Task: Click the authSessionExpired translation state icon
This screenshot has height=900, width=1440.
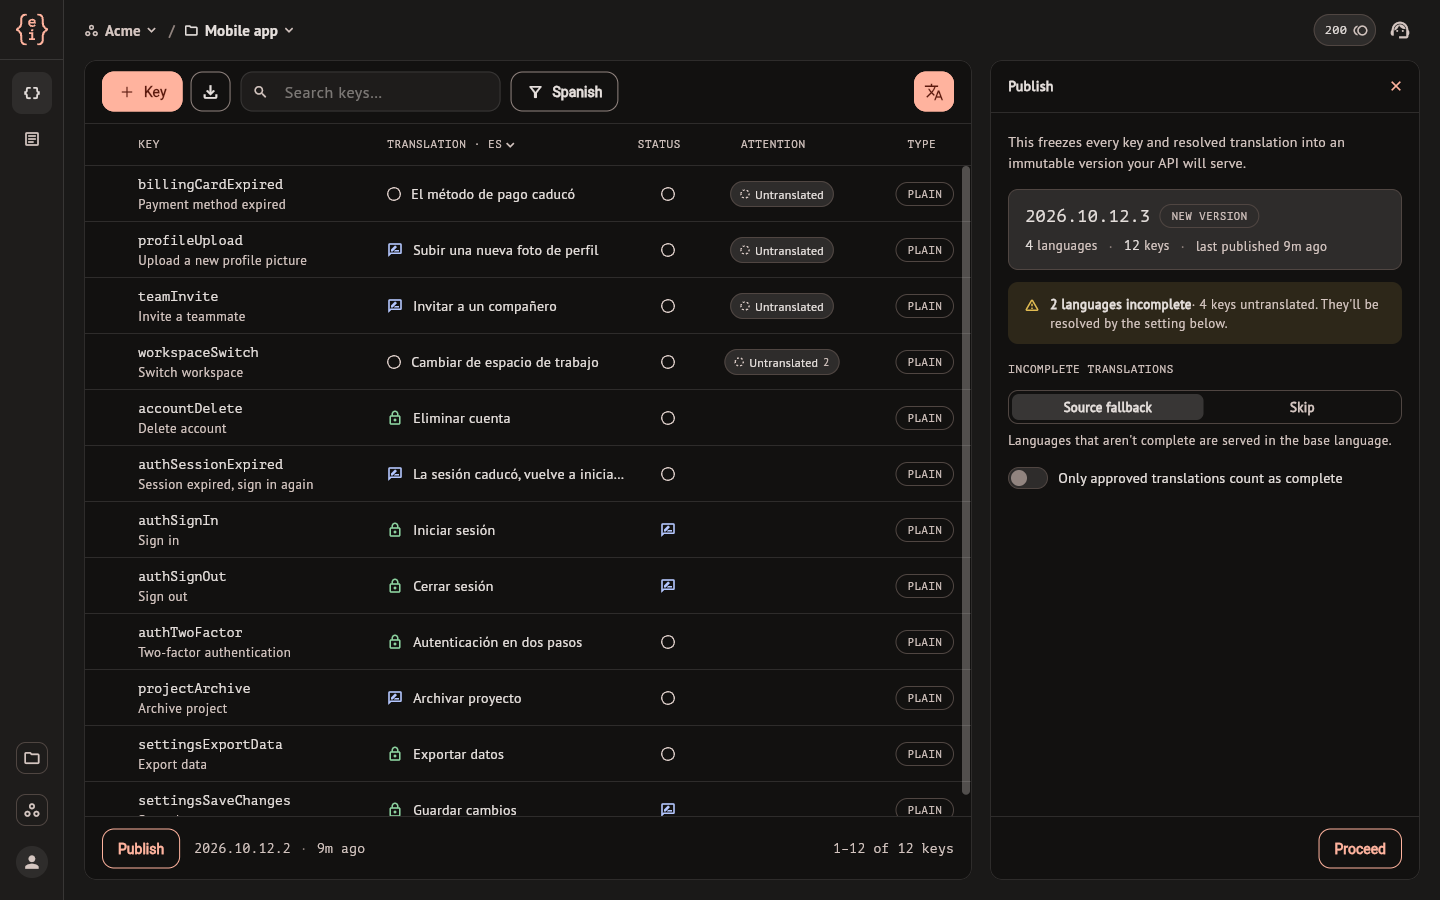Action: [395, 474]
